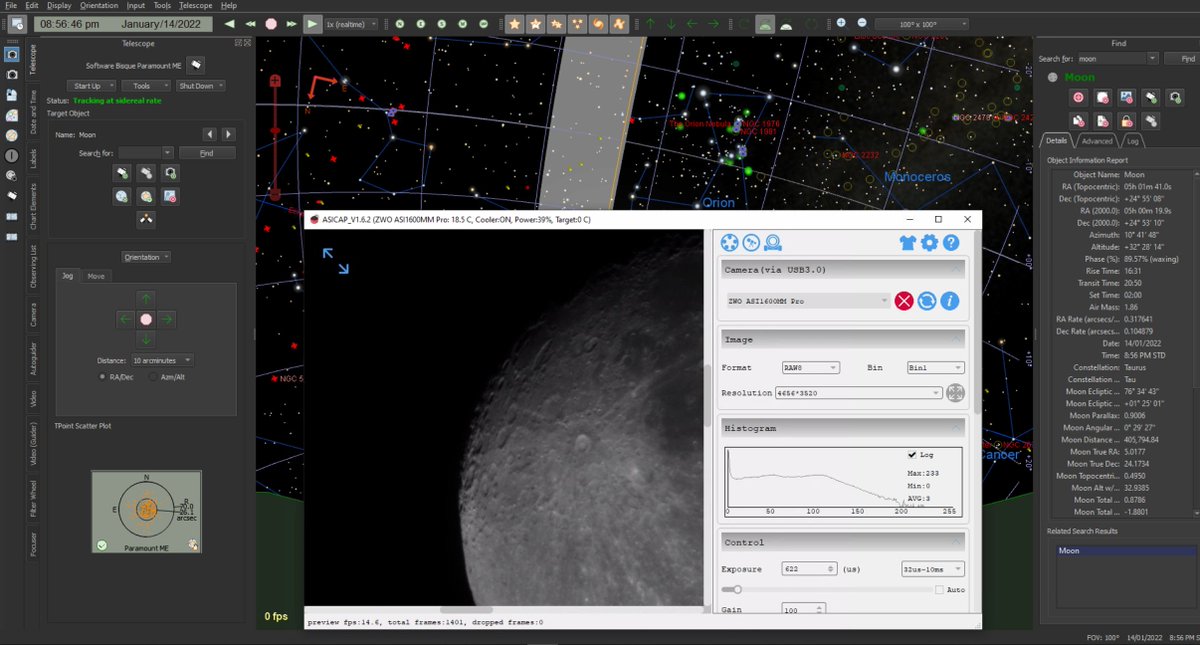Toggle the Log checkbox in Histogram
The width and height of the screenshot is (1200, 645).
(x=912, y=454)
